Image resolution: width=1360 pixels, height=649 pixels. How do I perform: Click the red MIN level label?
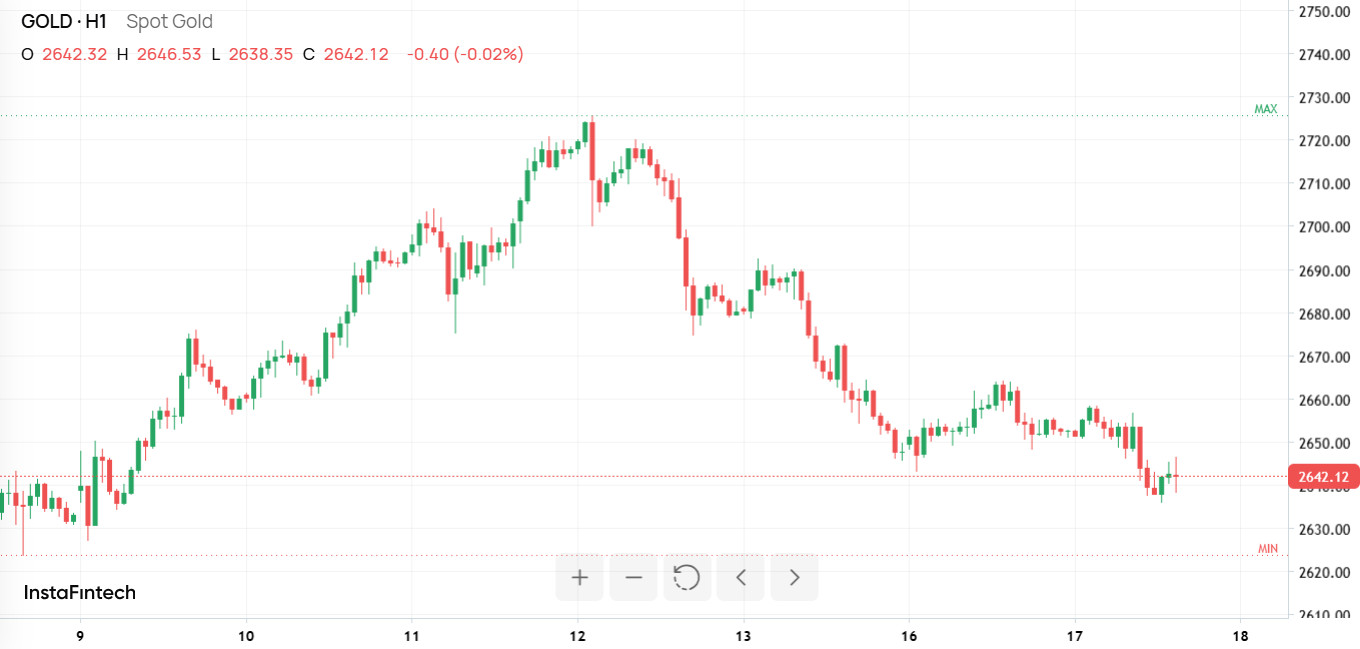point(1267,549)
